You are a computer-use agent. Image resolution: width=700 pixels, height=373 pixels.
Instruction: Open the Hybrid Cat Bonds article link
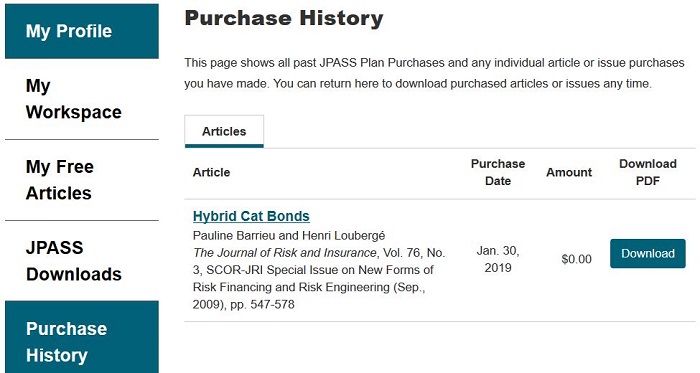pyautogui.click(x=251, y=216)
